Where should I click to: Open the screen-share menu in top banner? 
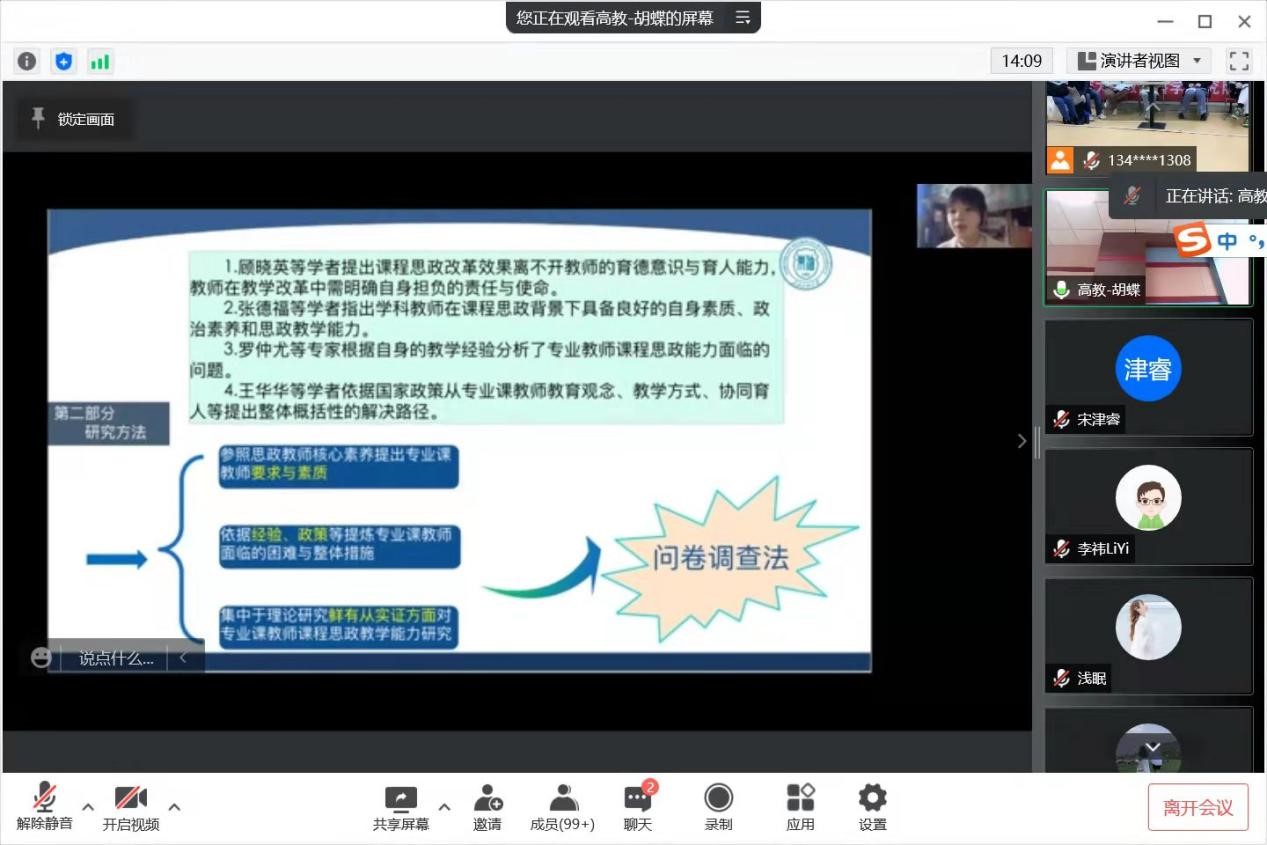coord(742,18)
